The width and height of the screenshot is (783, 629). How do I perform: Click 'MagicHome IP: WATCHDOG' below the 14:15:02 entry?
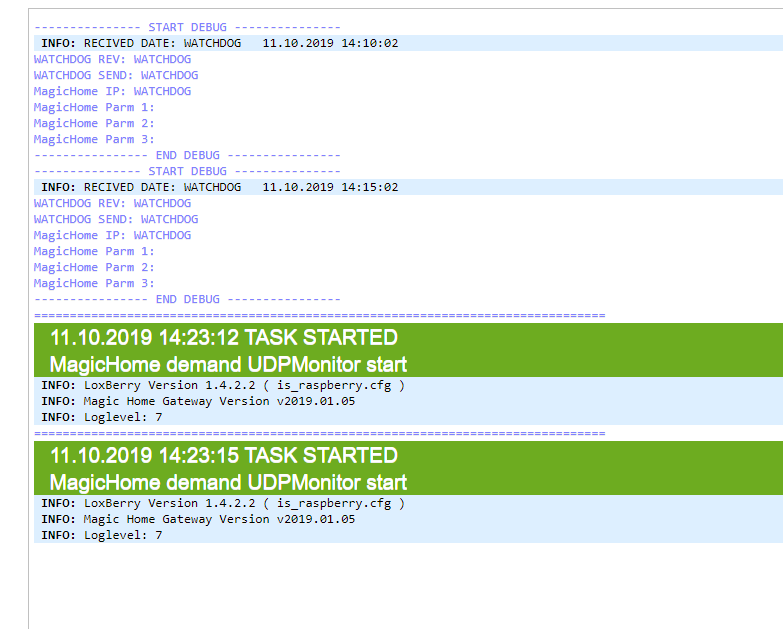[112, 235]
